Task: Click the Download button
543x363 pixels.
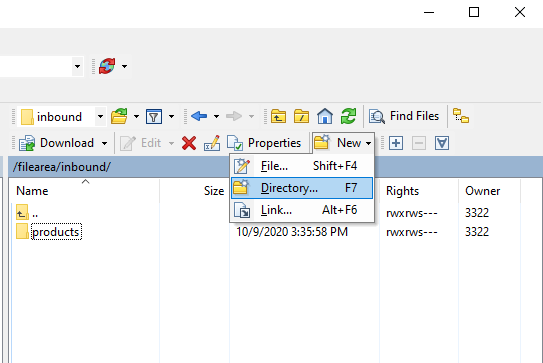Action: tap(56, 143)
